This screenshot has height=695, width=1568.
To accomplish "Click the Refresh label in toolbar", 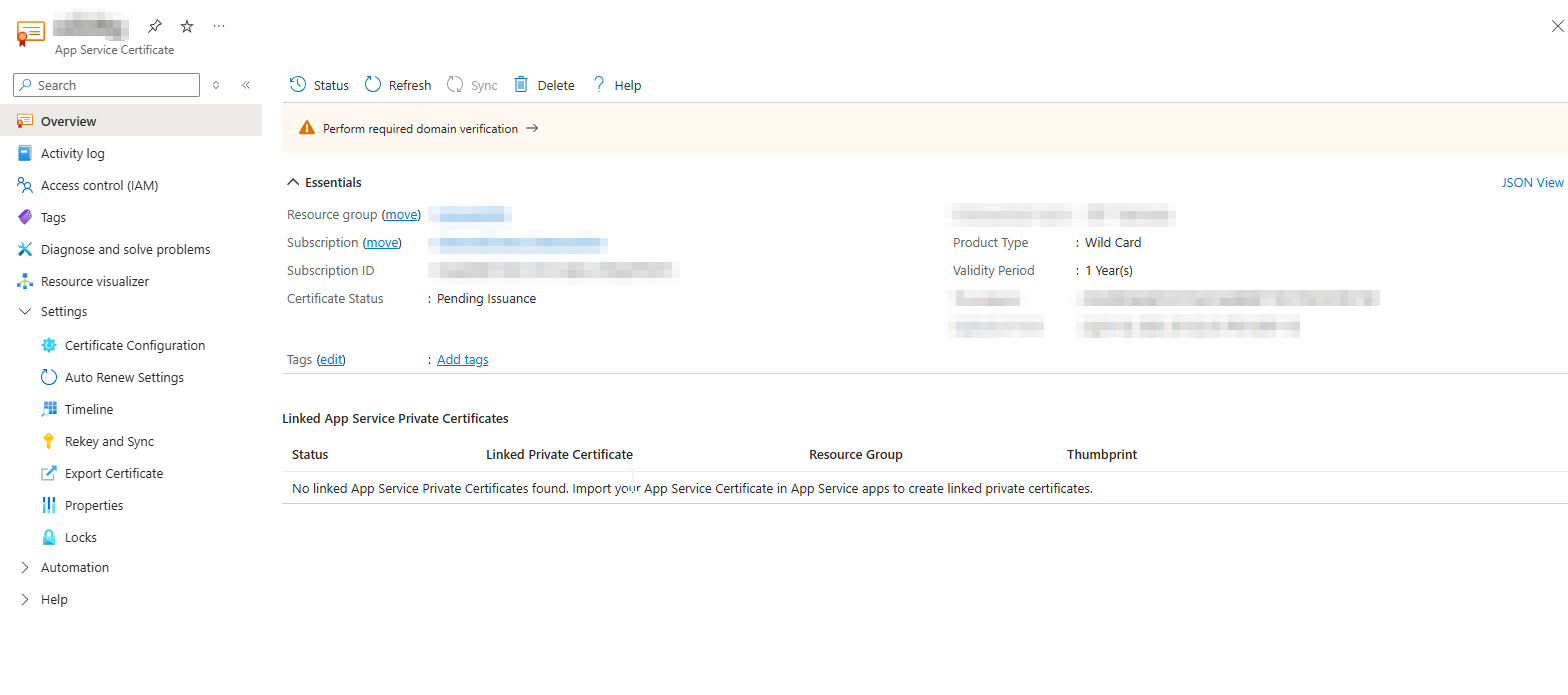I will point(410,85).
